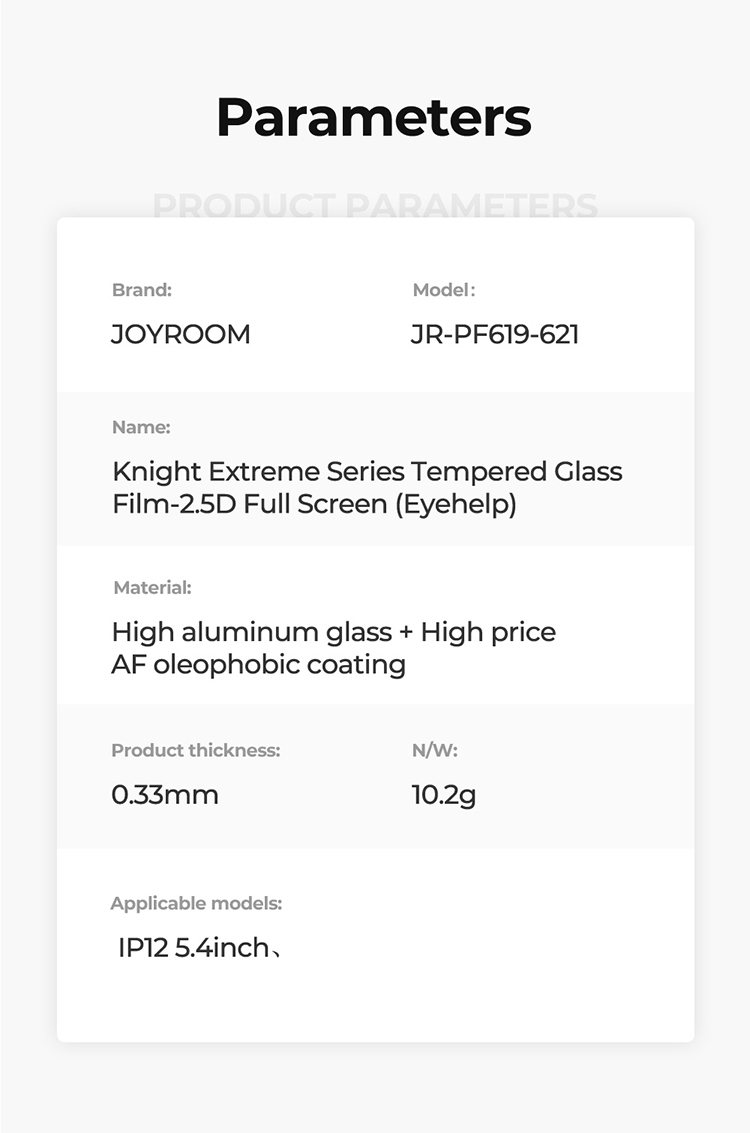The height and width of the screenshot is (1133, 750).
Task: Click the Applicable models label
Action: point(197,903)
